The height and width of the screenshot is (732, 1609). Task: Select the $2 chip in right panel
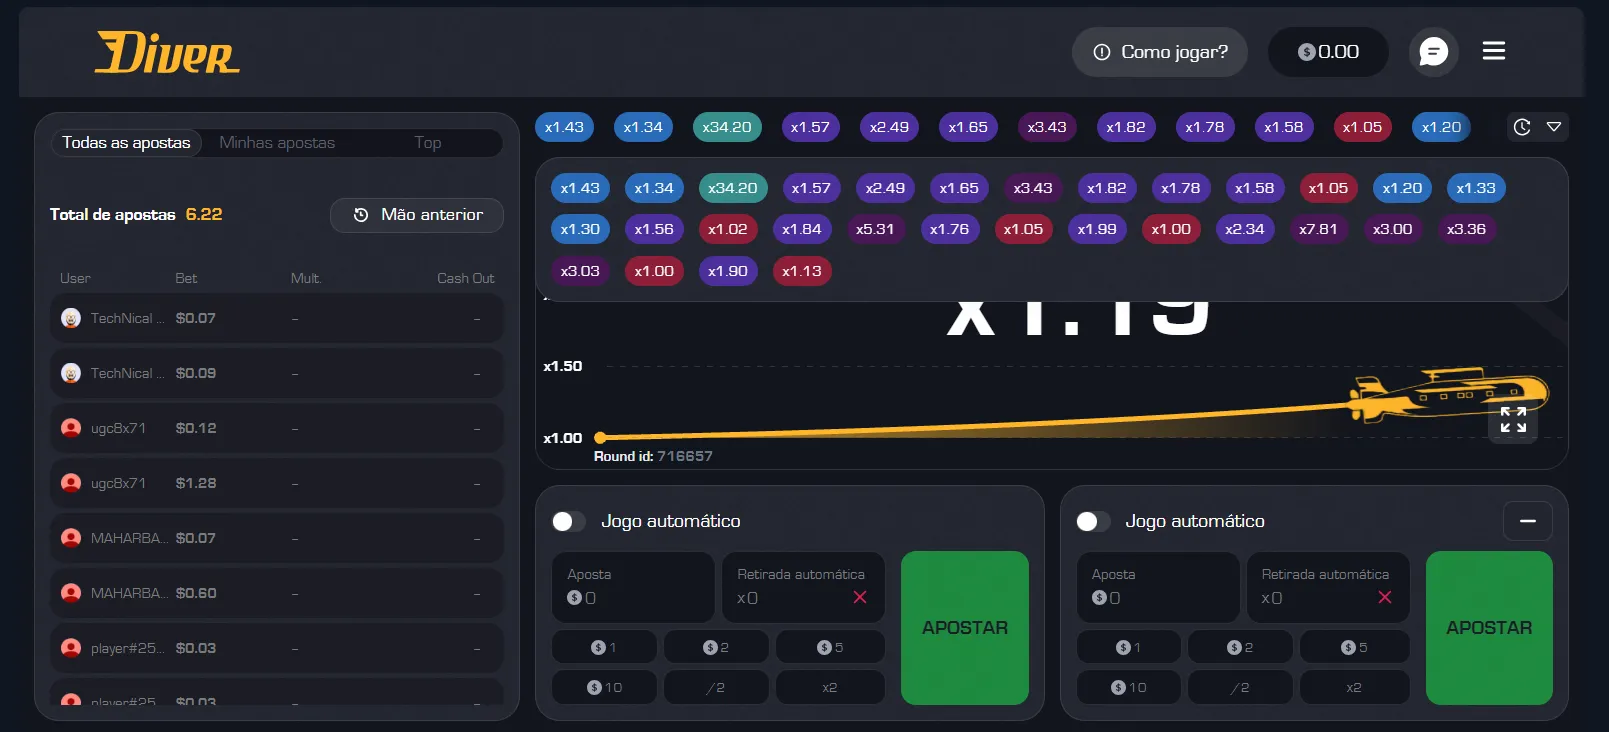tap(1241, 647)
